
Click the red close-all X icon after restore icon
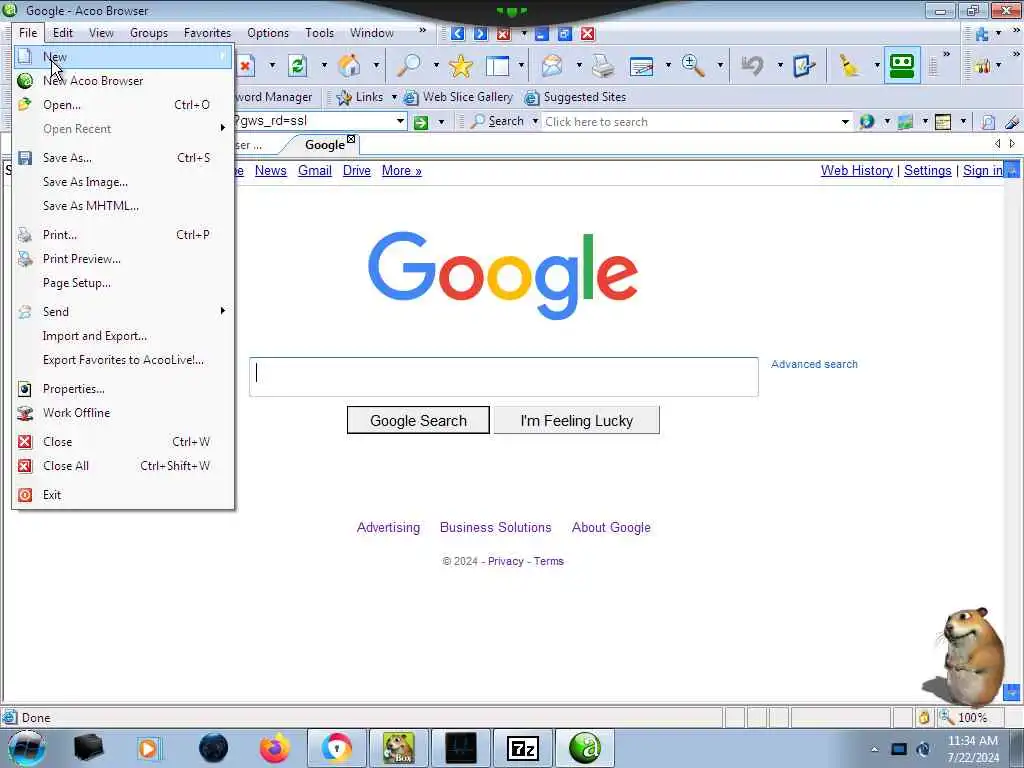[588, 33]
